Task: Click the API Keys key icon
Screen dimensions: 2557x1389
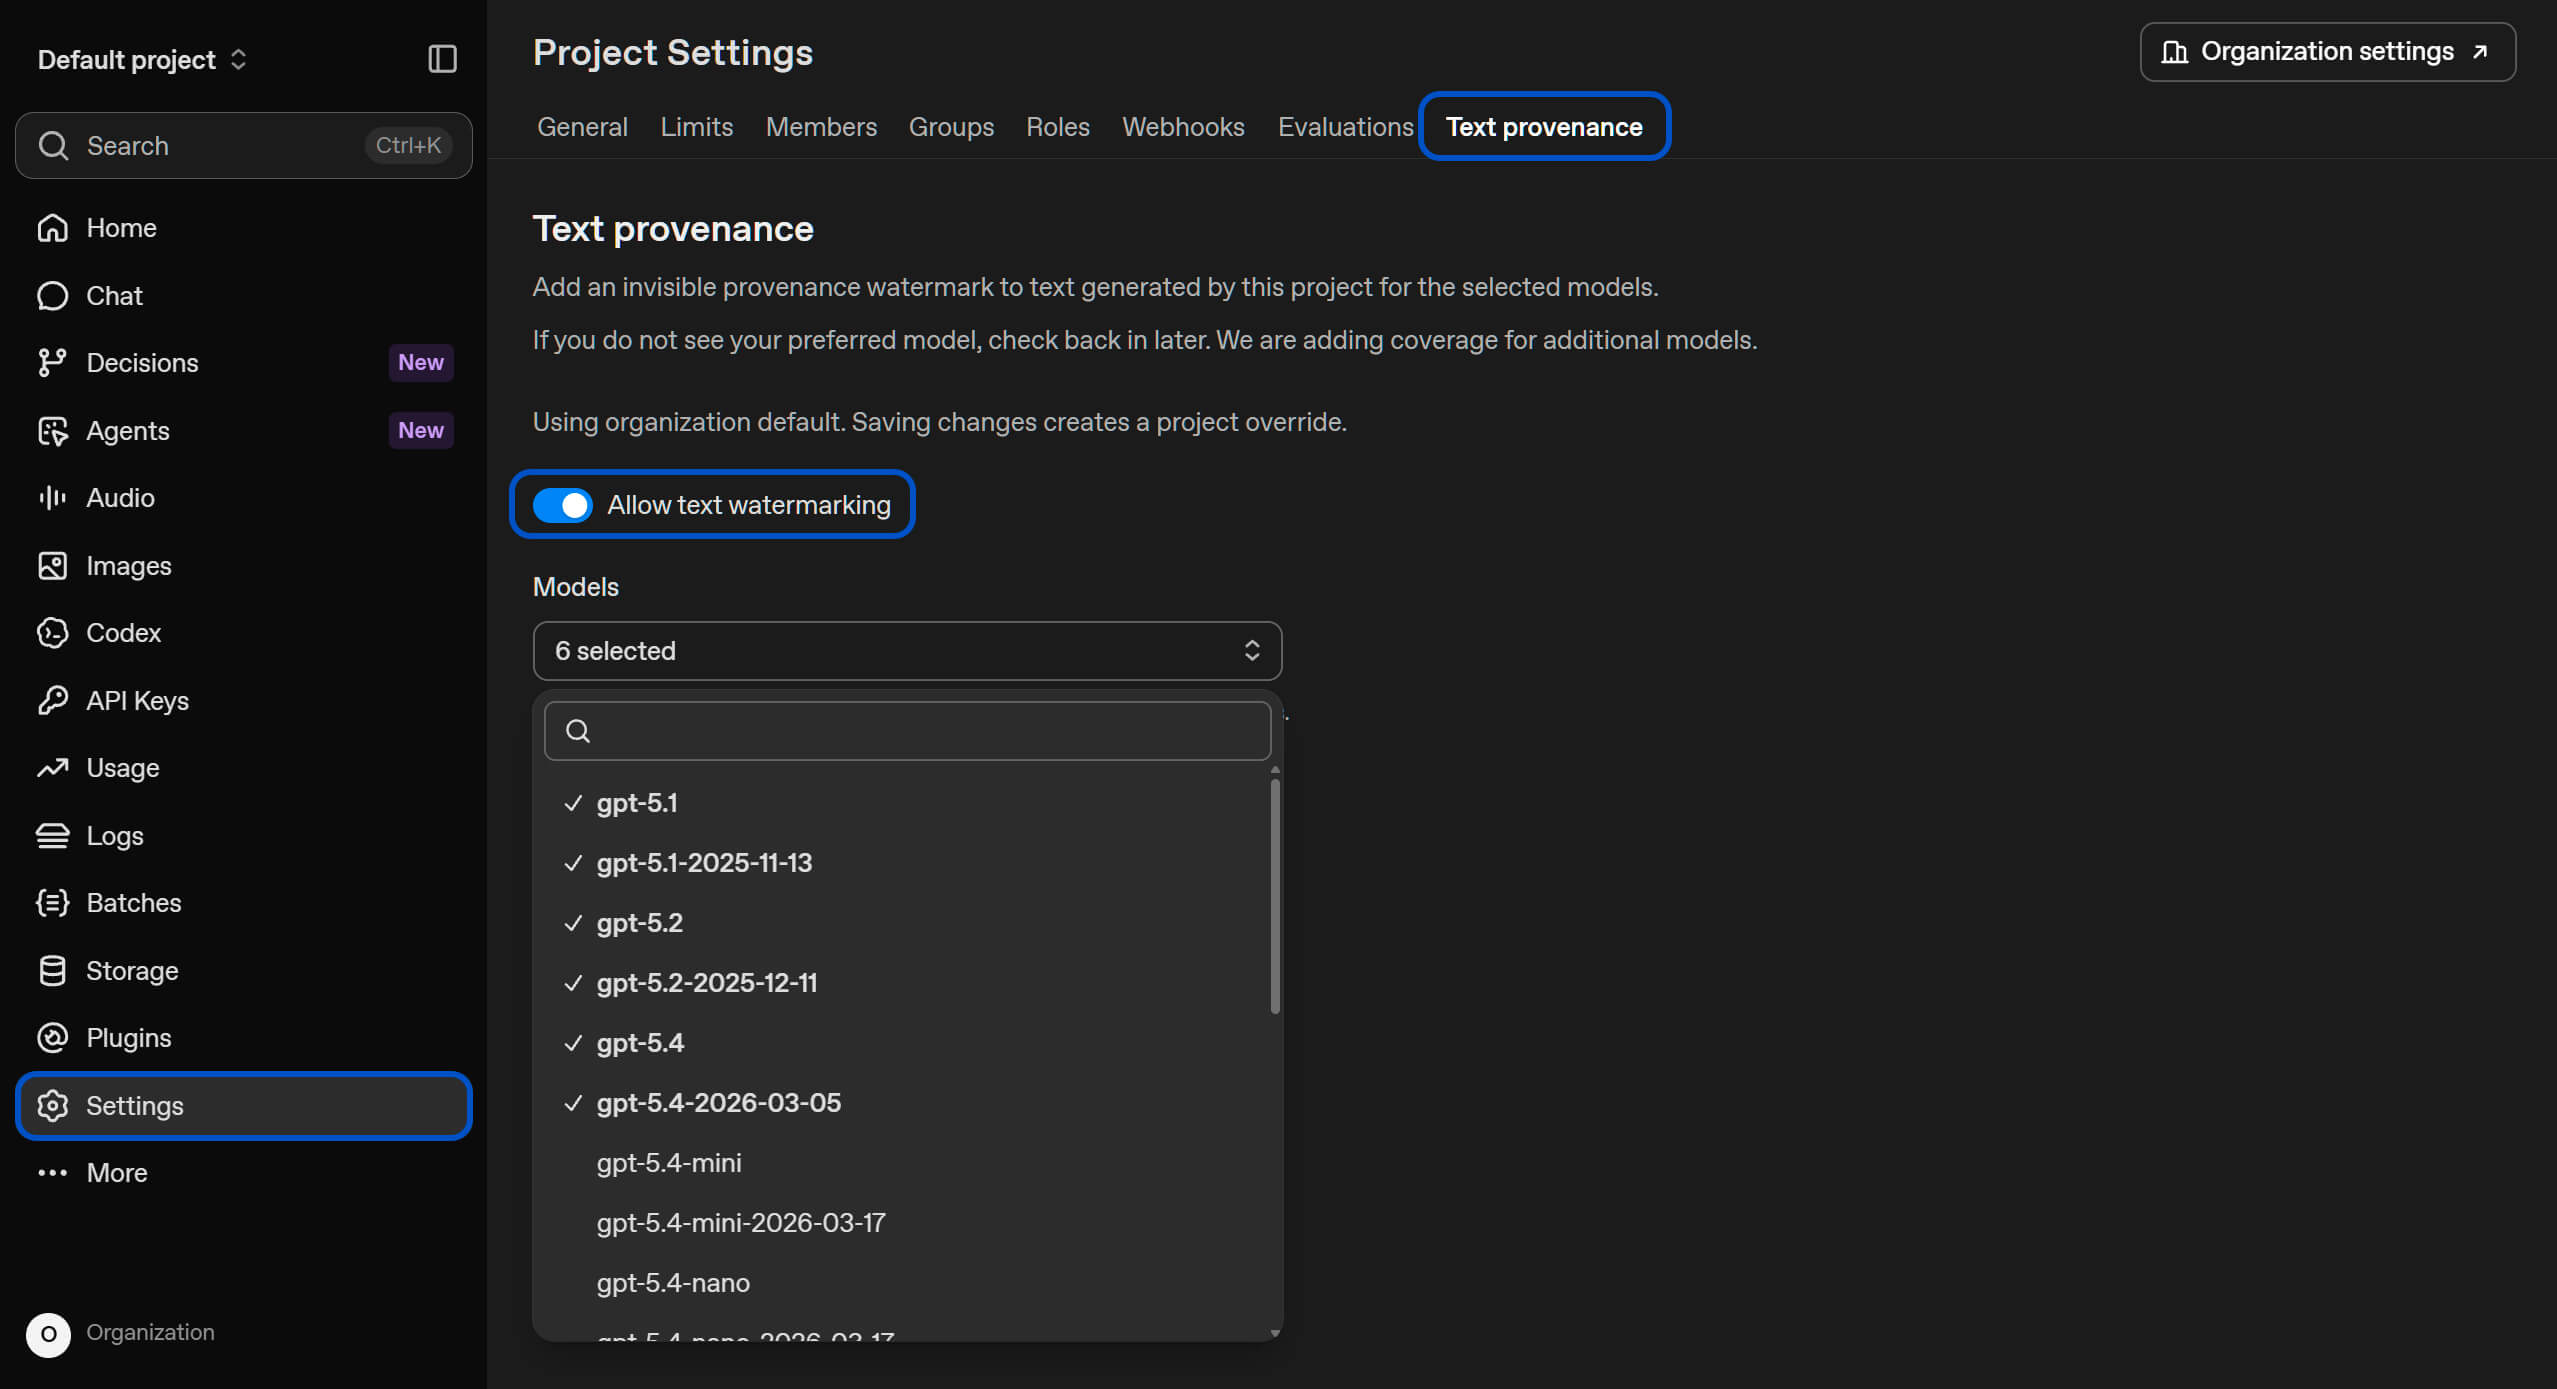Action: coord(52,701)
